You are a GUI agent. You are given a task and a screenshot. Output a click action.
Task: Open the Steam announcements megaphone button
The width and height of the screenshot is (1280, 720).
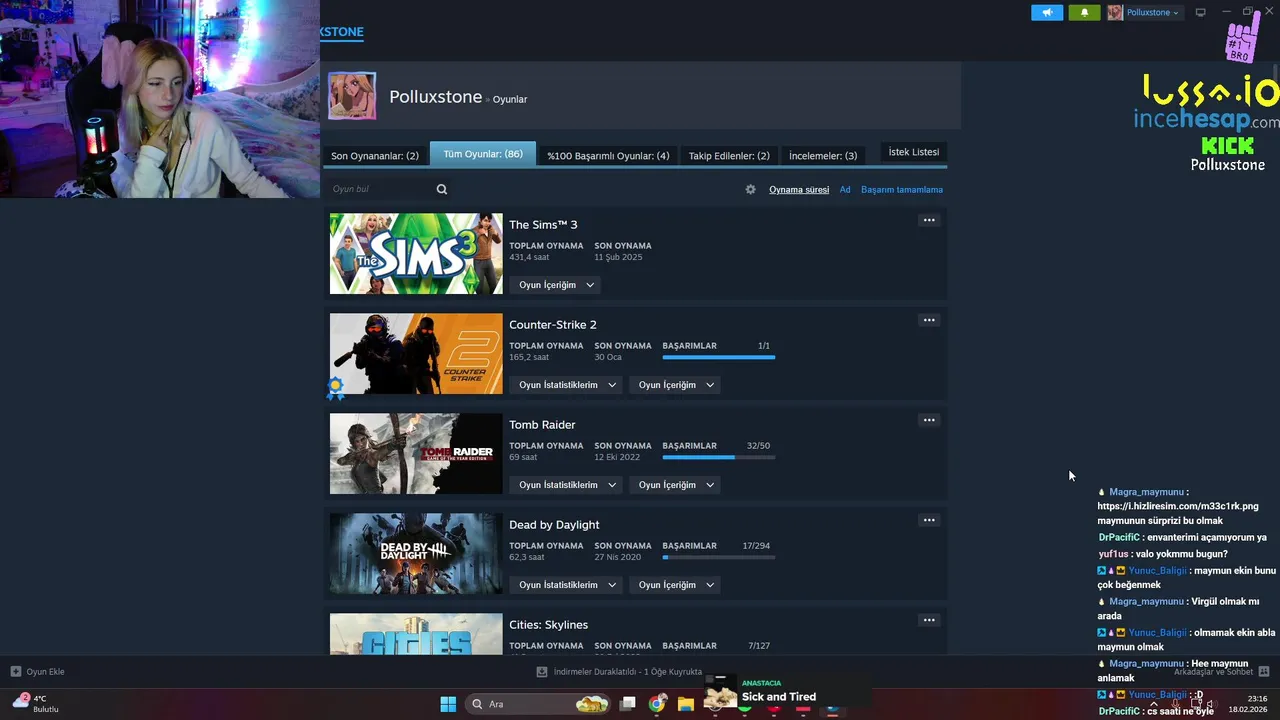[x=1047, y=13]
